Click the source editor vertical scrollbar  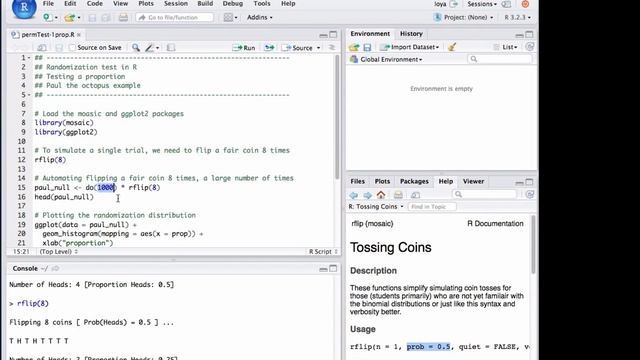337,118
